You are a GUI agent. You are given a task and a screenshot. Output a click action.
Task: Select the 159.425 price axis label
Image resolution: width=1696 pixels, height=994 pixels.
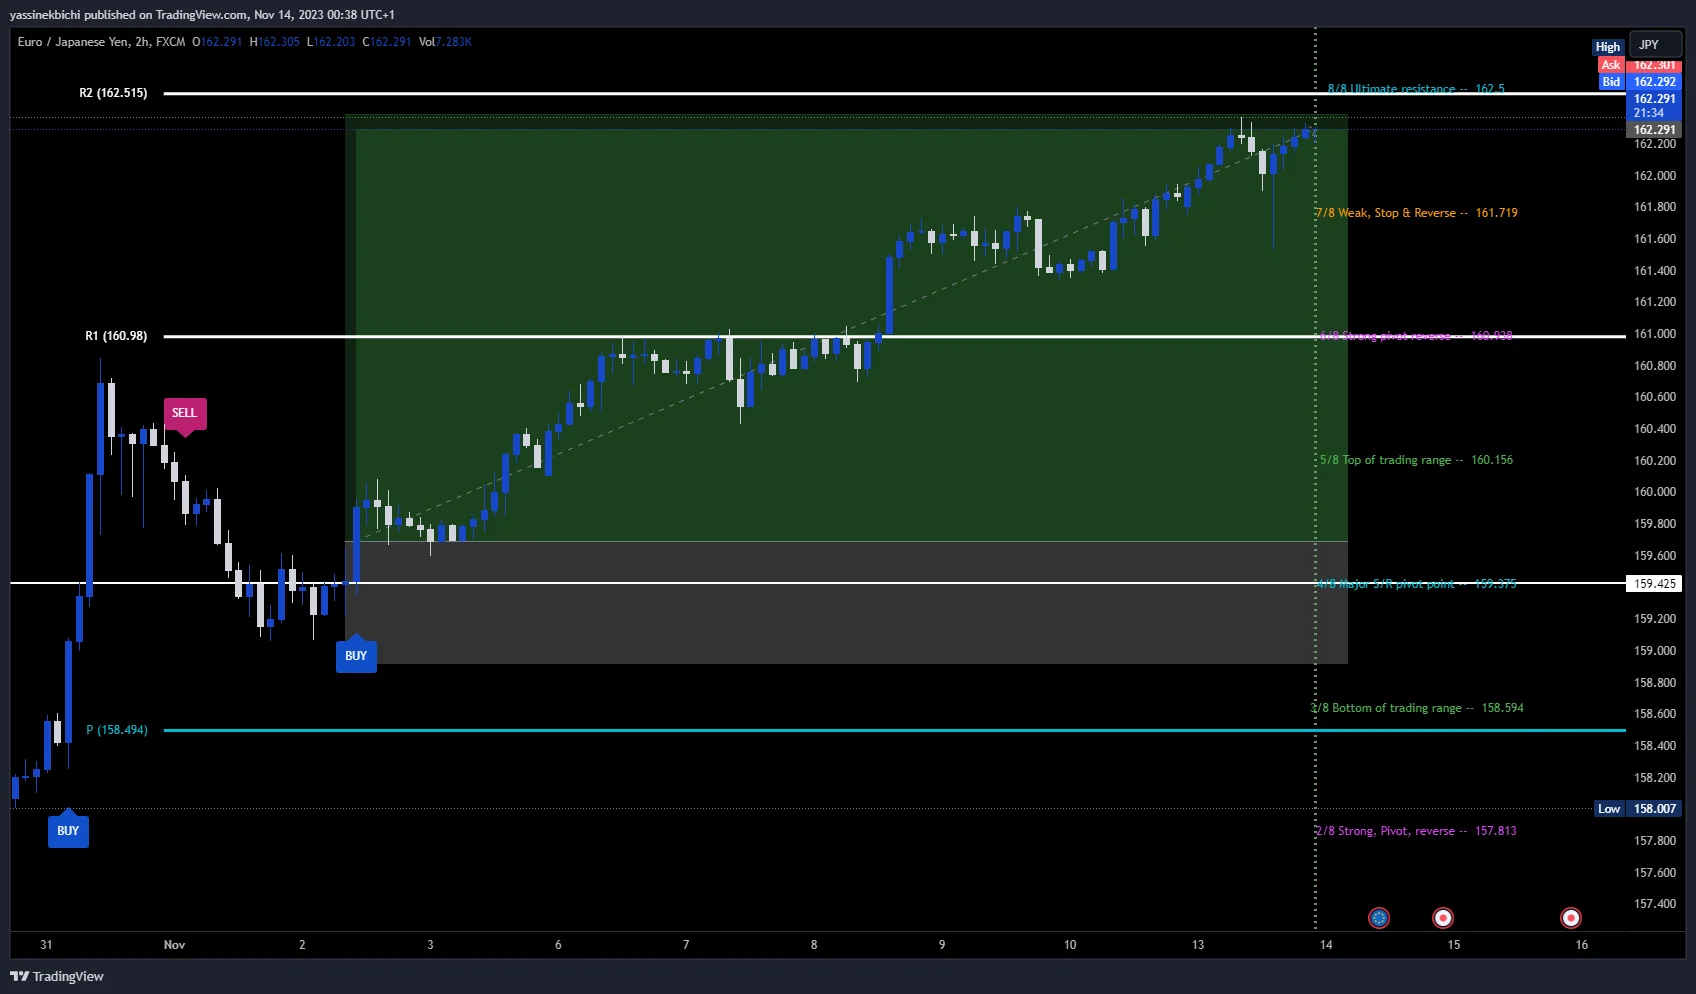[1654, 584]
